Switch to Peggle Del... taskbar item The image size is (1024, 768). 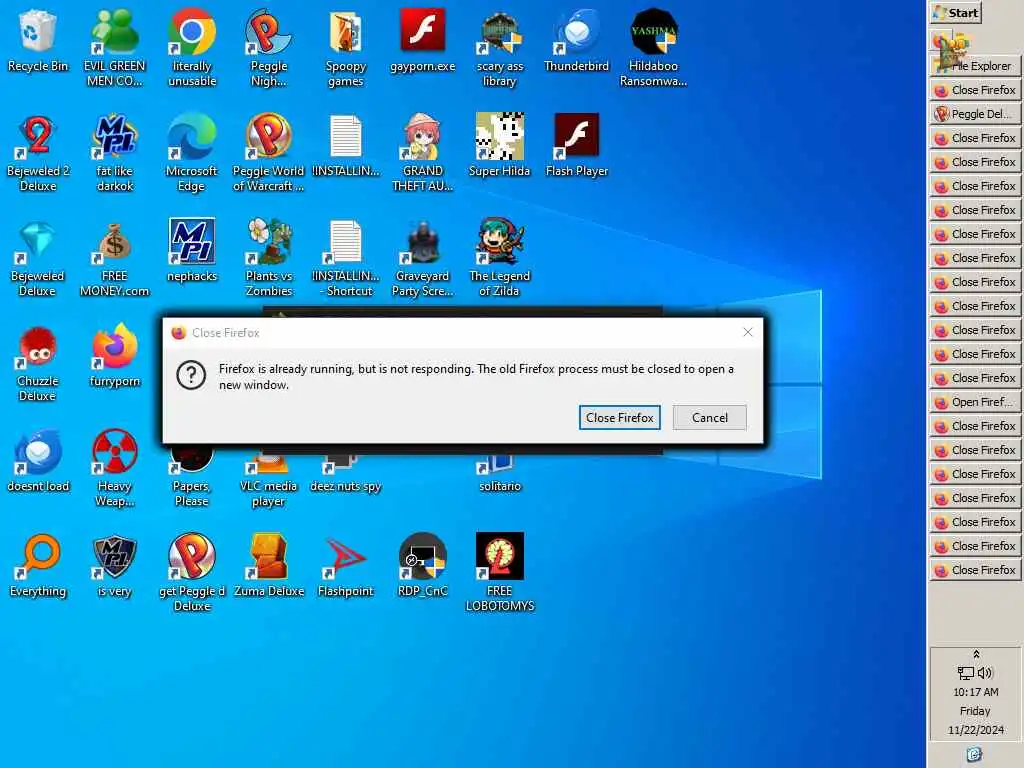[x=975, y=114]
